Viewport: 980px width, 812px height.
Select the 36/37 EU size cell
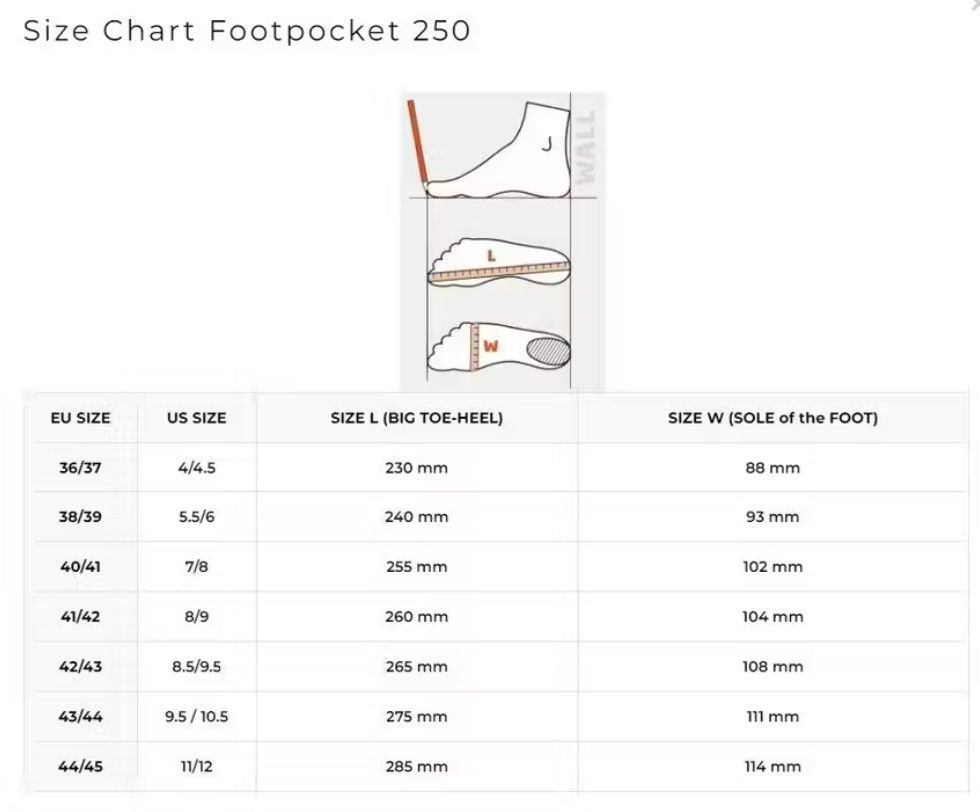80,468
